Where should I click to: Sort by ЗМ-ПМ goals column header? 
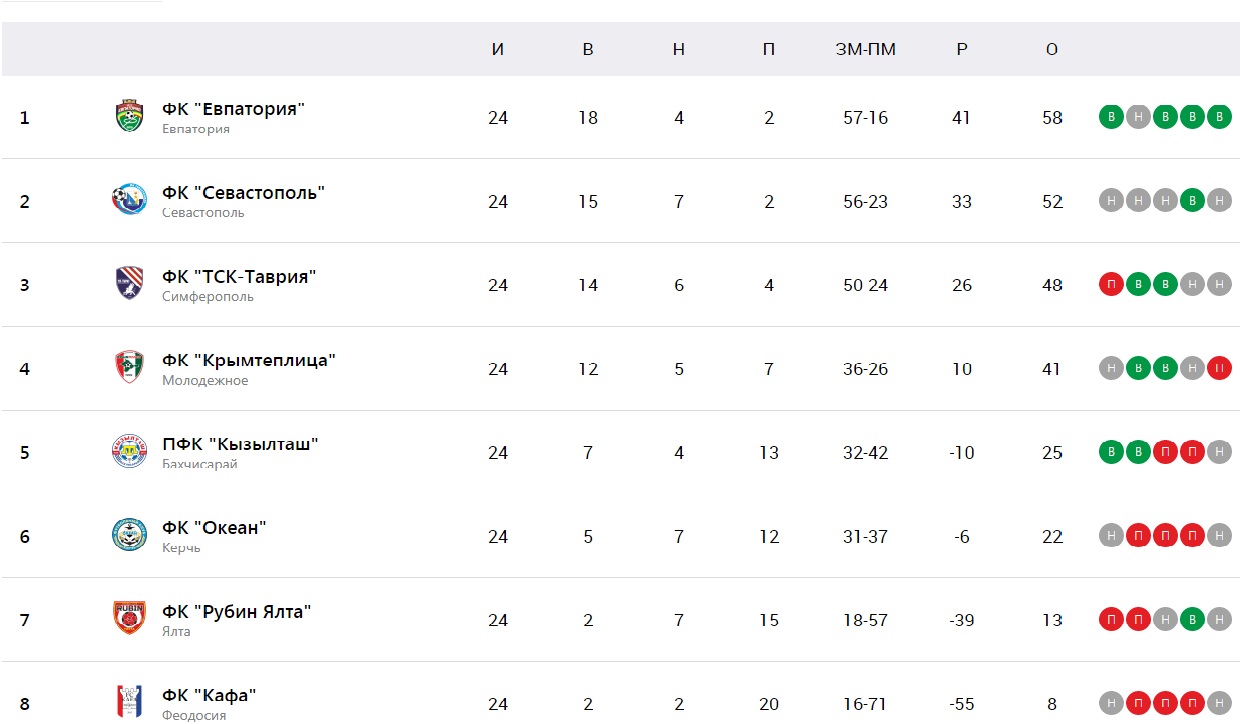pos(866,50)
